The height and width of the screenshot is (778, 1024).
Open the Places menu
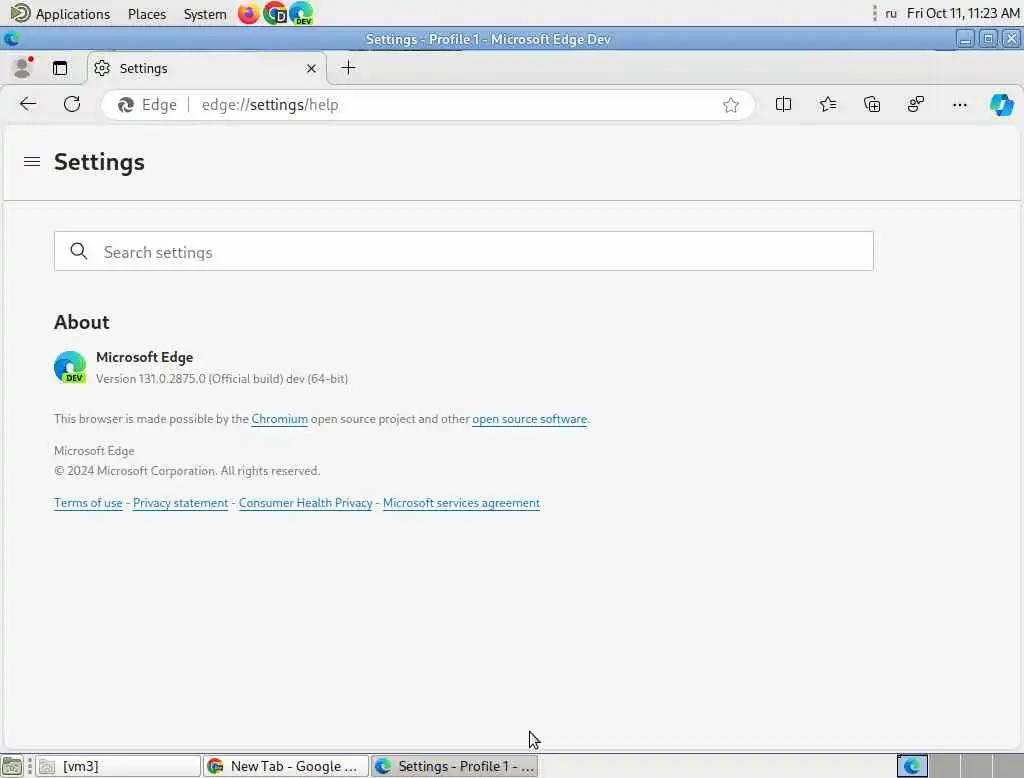[147, 14]
